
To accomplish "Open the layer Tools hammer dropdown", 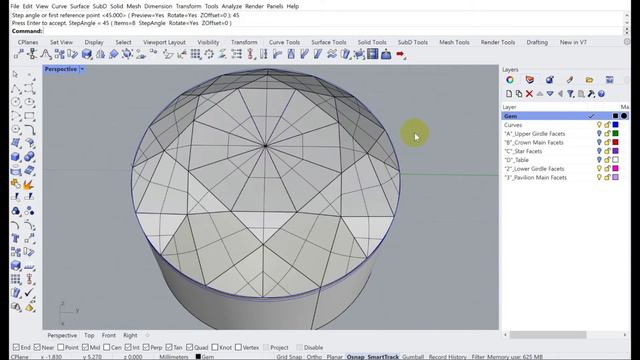I will 591,94.
